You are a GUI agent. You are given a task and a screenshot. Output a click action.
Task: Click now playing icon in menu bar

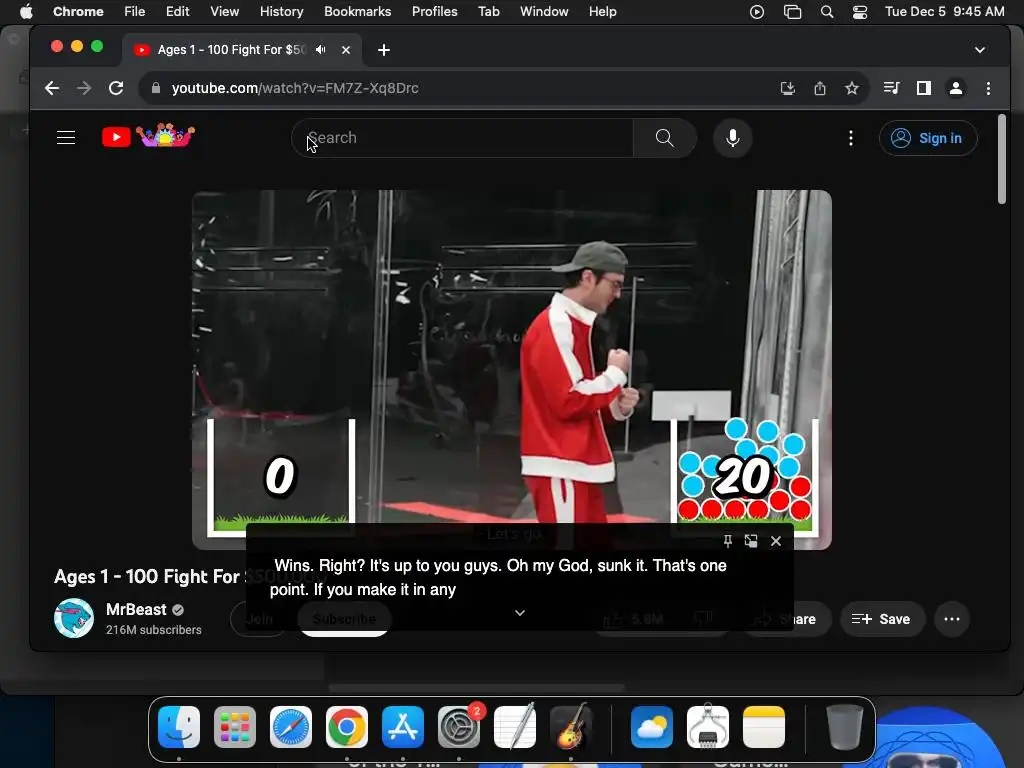(x=757, y=12)
